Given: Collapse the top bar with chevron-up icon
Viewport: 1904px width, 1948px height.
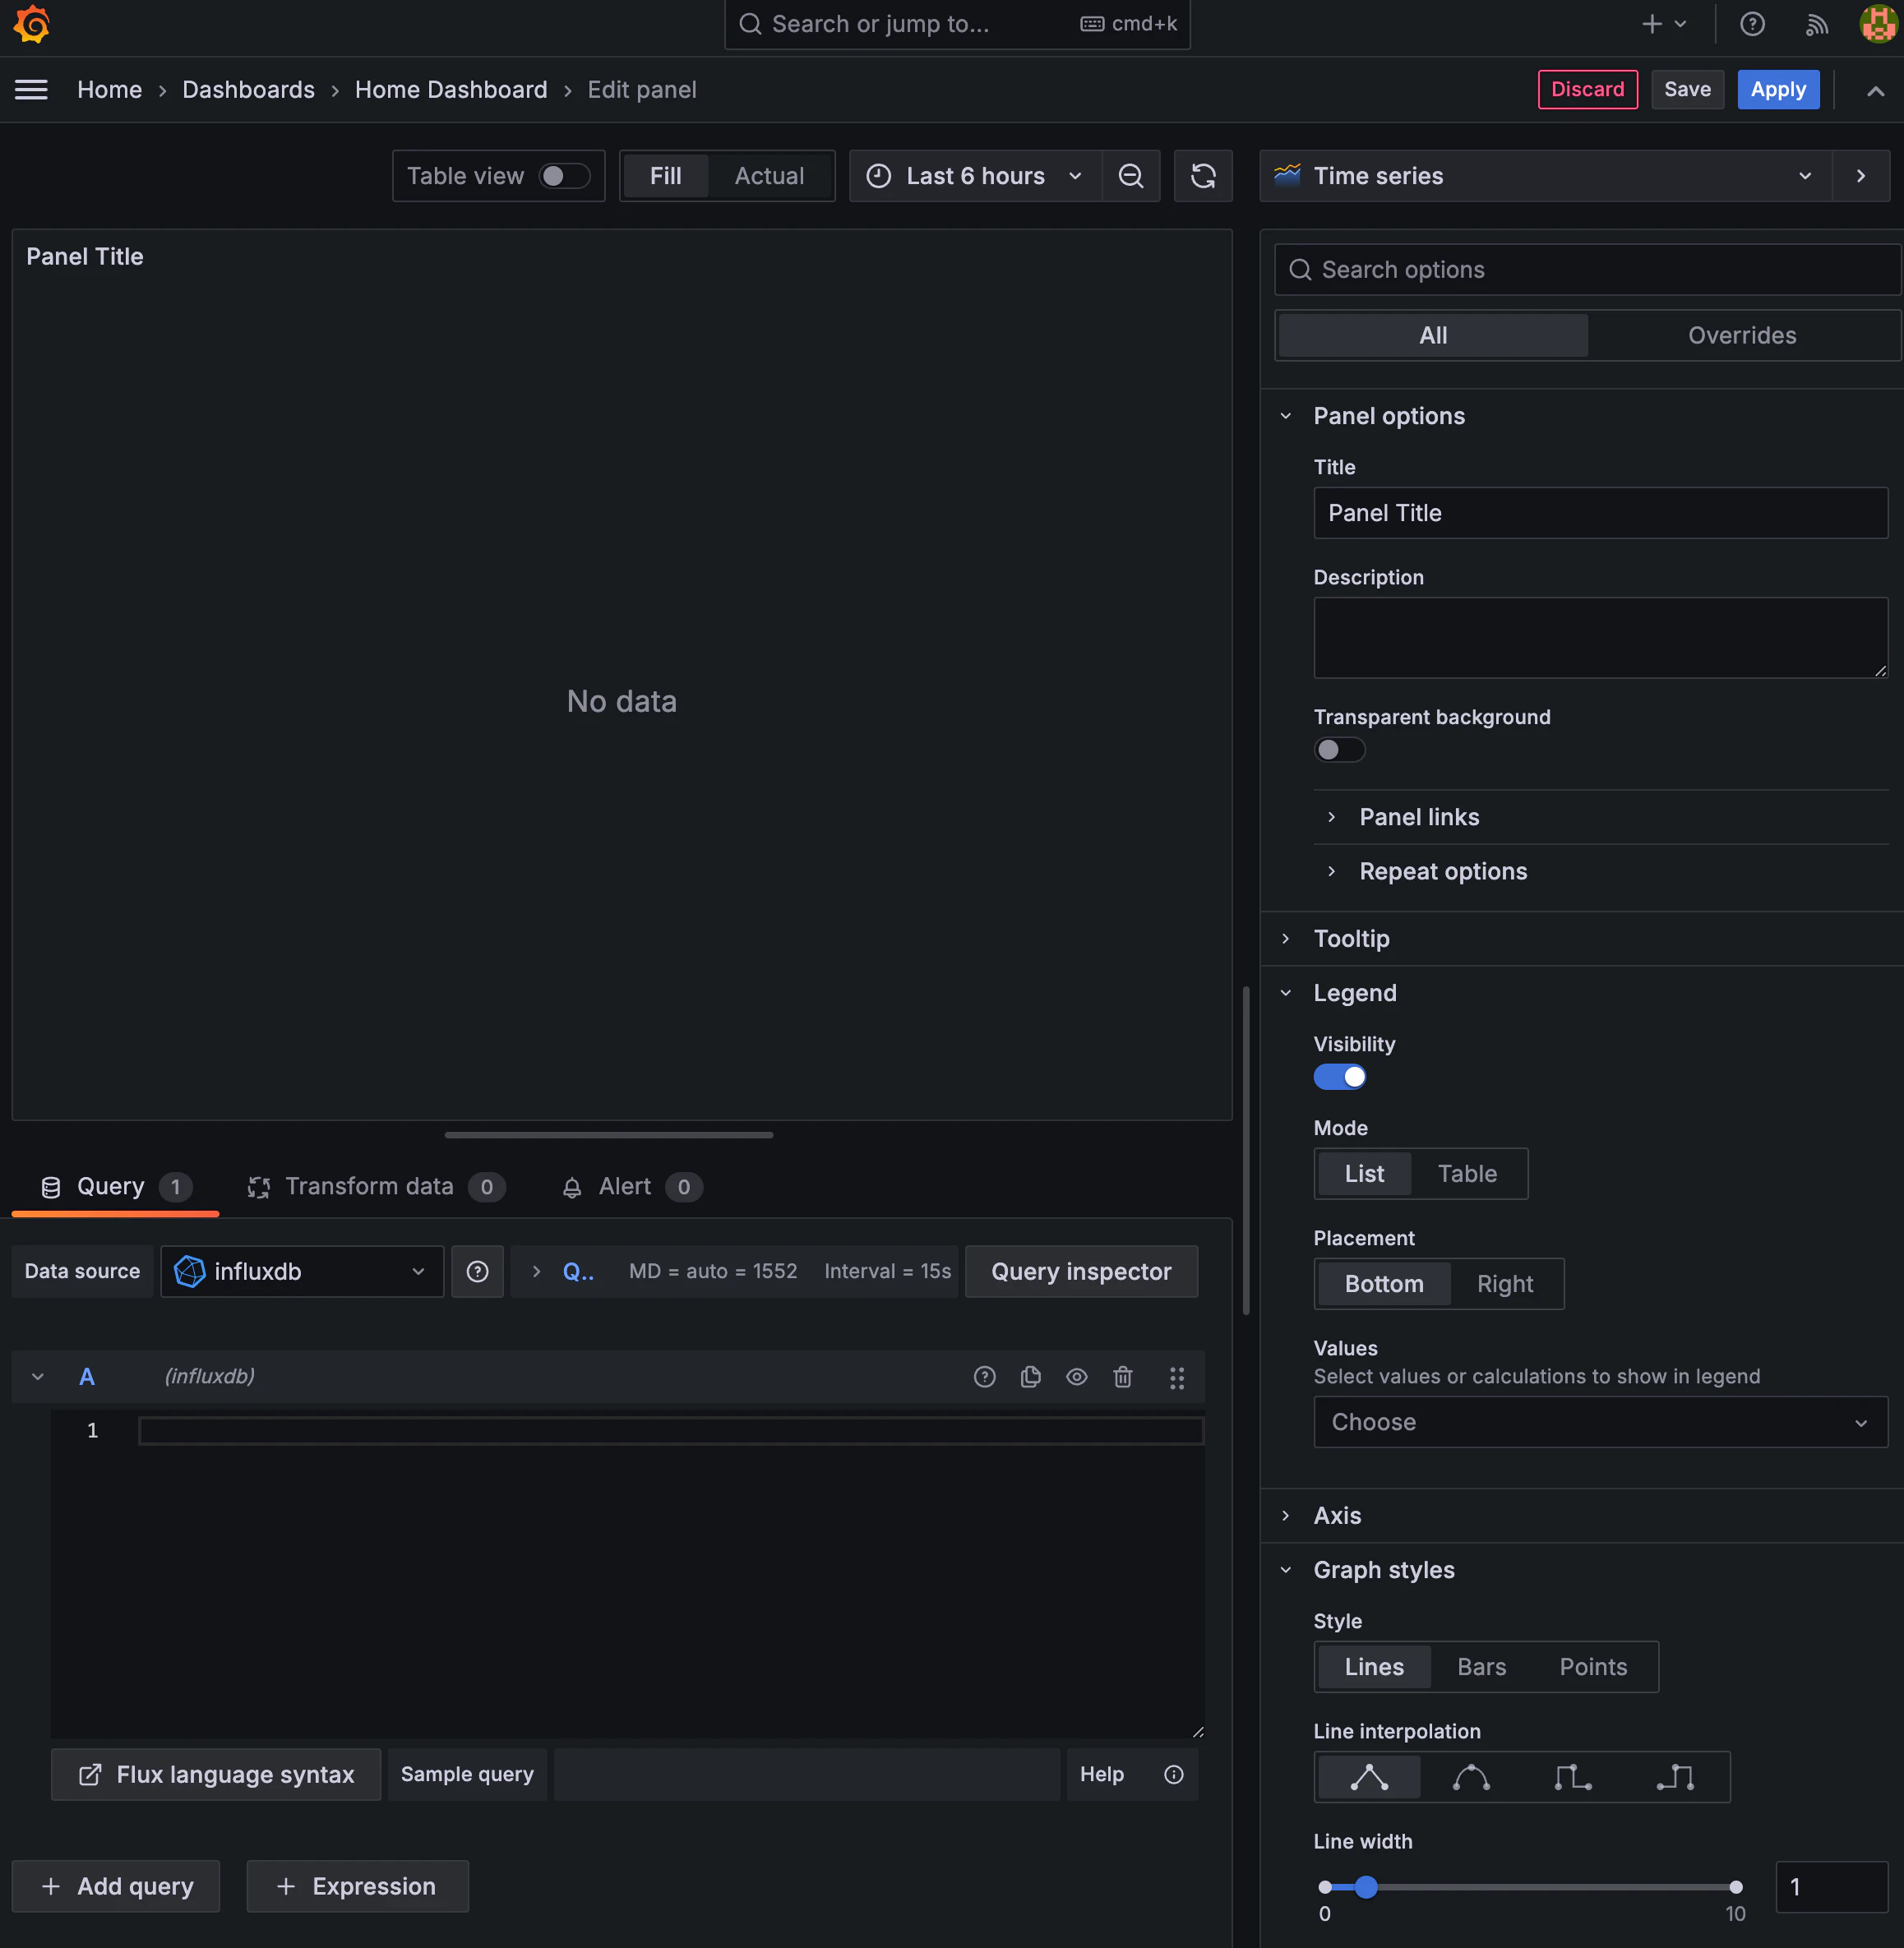Looking at the screenshot, I should (1875, 91).
